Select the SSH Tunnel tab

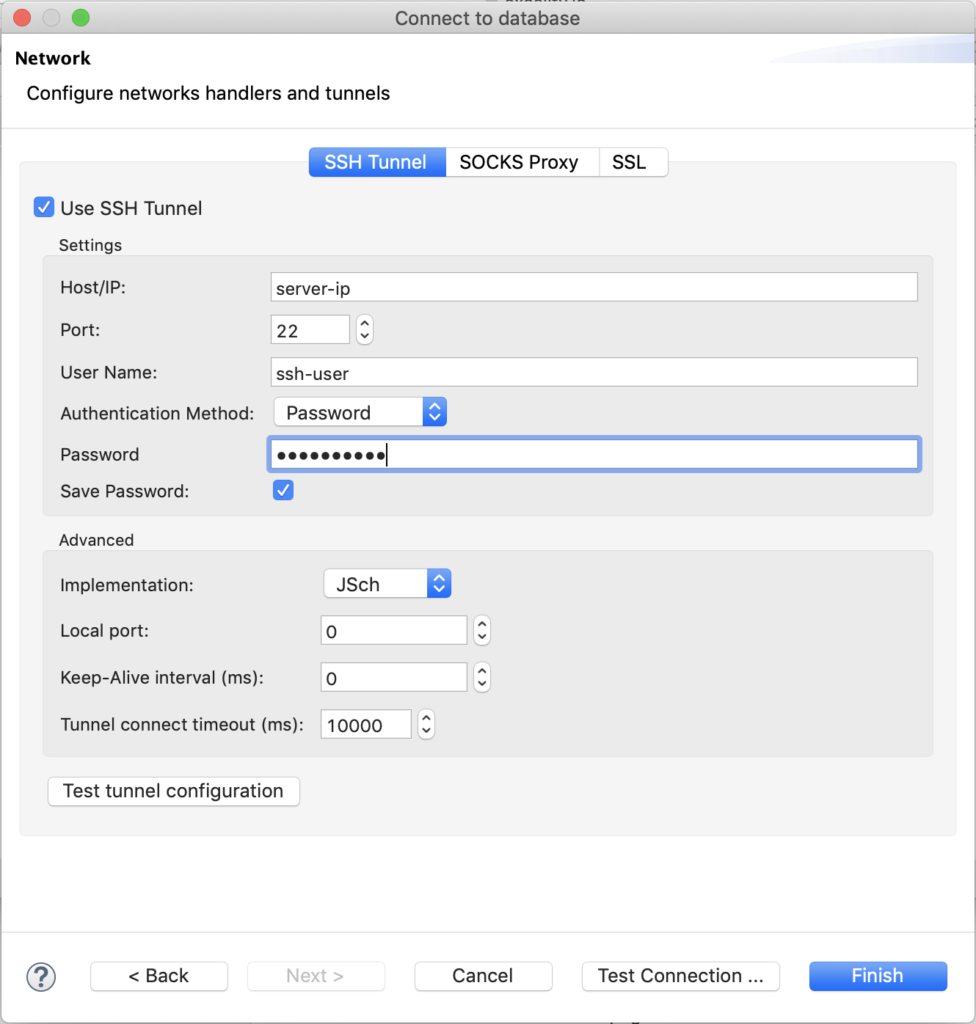click(x=377, y=161)
